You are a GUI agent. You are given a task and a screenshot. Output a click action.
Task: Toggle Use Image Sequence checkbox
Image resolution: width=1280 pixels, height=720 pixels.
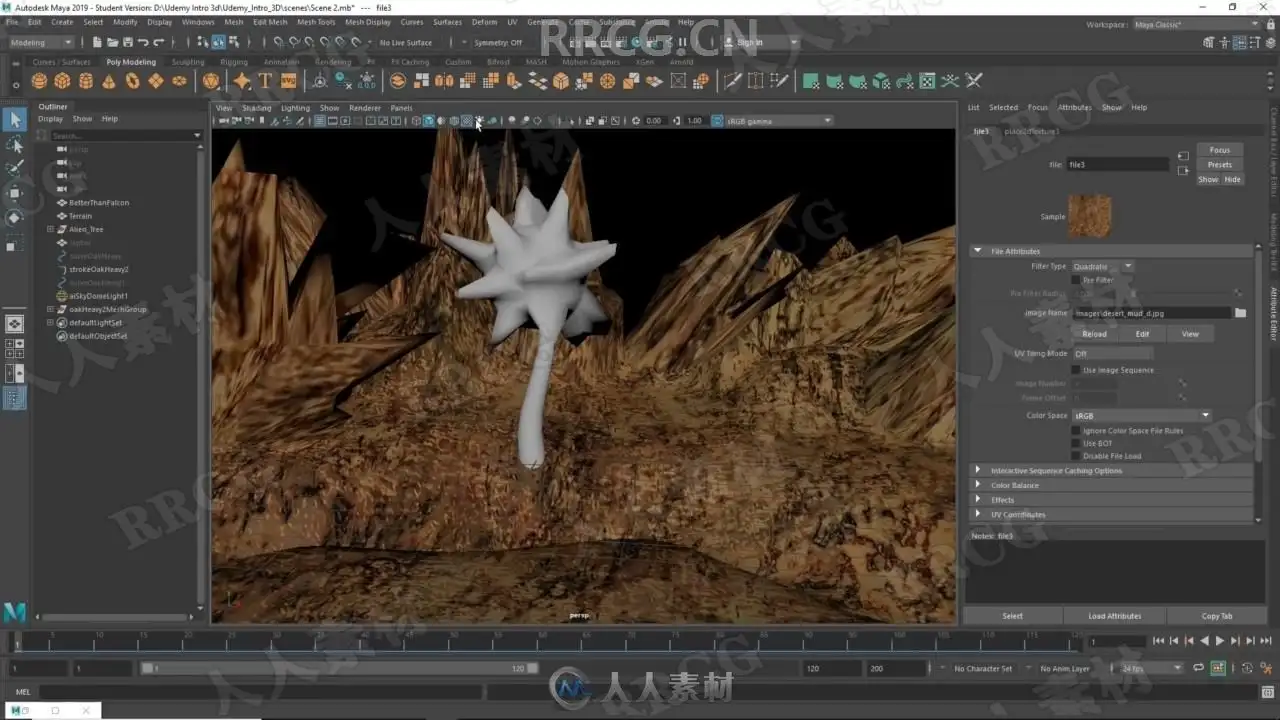[x=1076, y=370]
